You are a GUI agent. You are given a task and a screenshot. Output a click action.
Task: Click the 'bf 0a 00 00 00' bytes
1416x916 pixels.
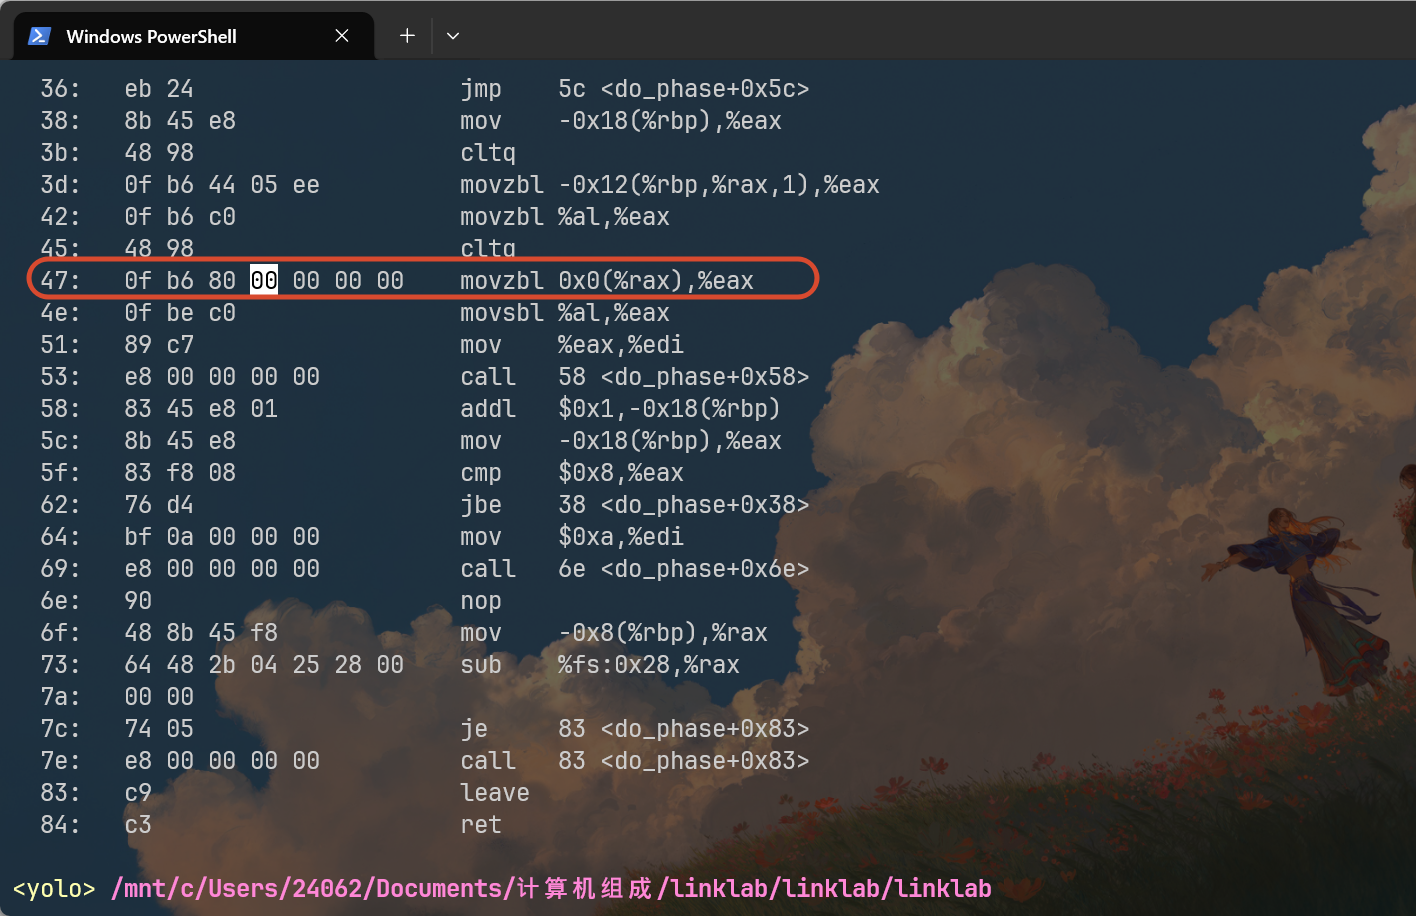(x=222, y=537)
